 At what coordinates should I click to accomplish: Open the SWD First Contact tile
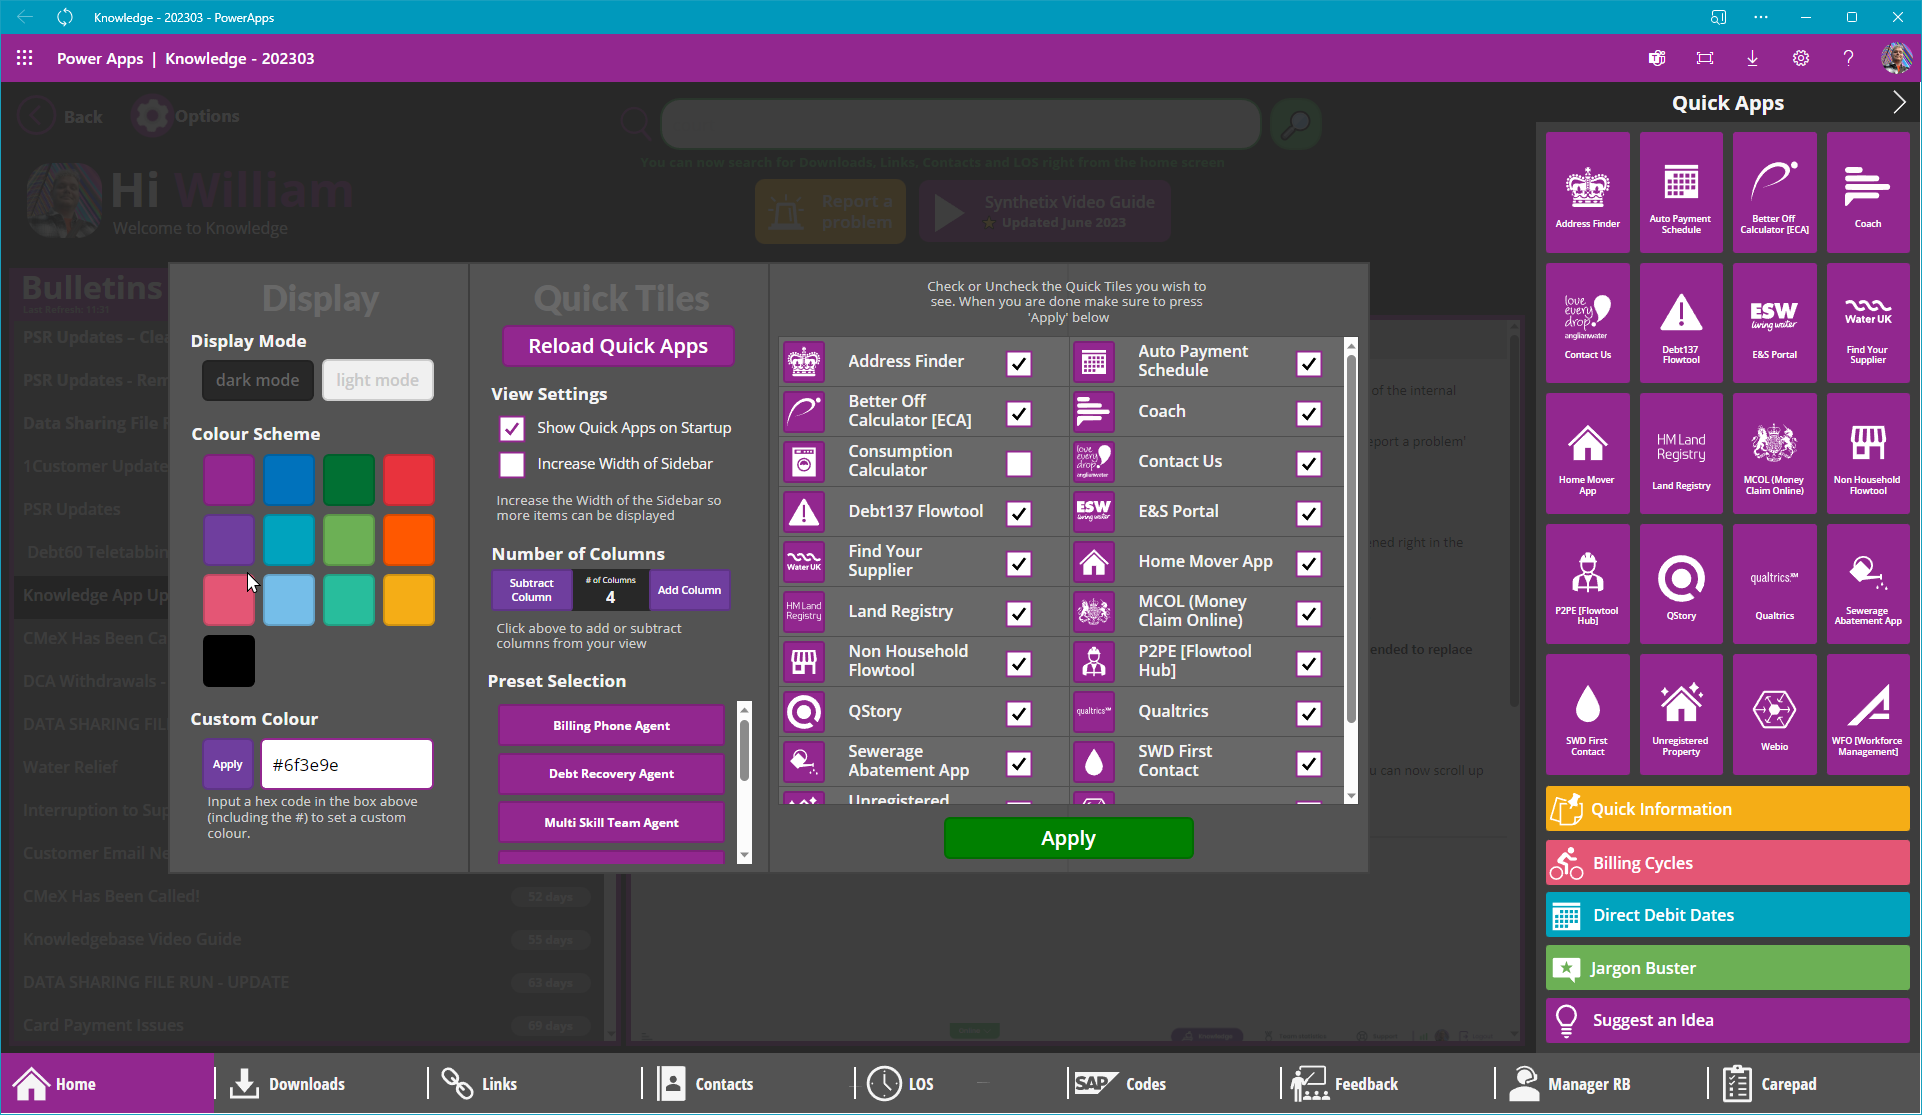click(1587, 715)
